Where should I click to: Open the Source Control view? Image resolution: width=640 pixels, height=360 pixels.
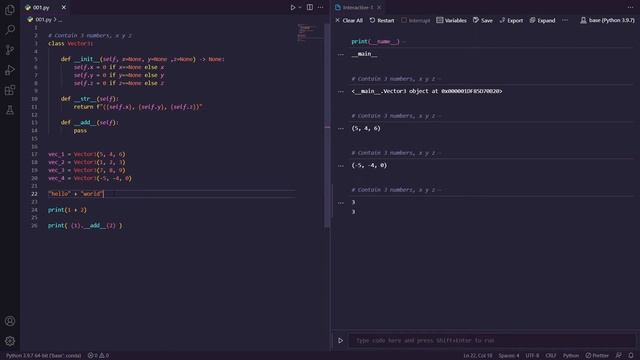tap(10, 50)
